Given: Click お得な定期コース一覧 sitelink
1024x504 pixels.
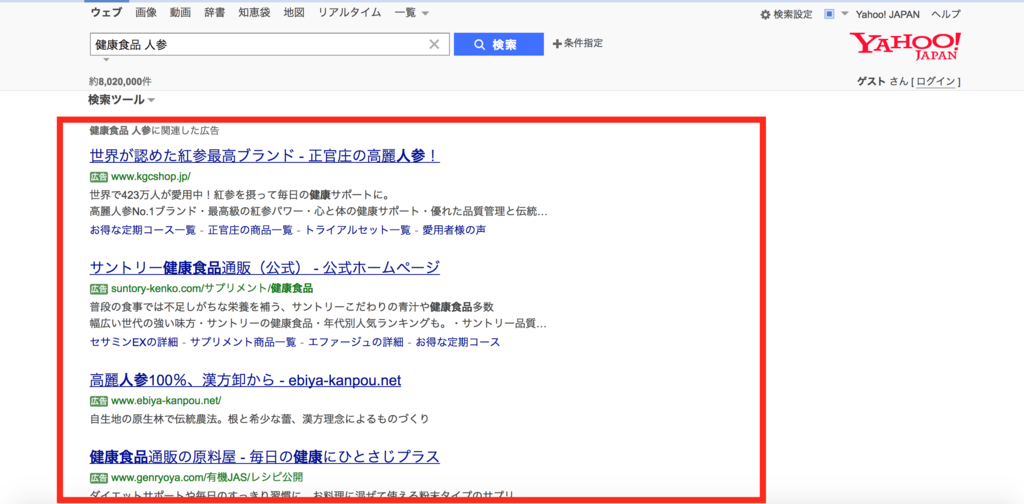Looking at the screenshot, I should tap(143, 230).
